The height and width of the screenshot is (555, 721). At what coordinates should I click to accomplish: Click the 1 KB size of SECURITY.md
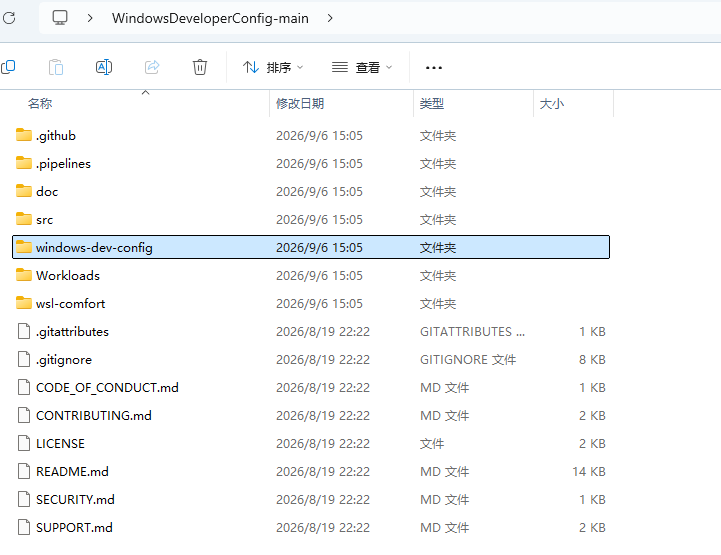(592, 499)
